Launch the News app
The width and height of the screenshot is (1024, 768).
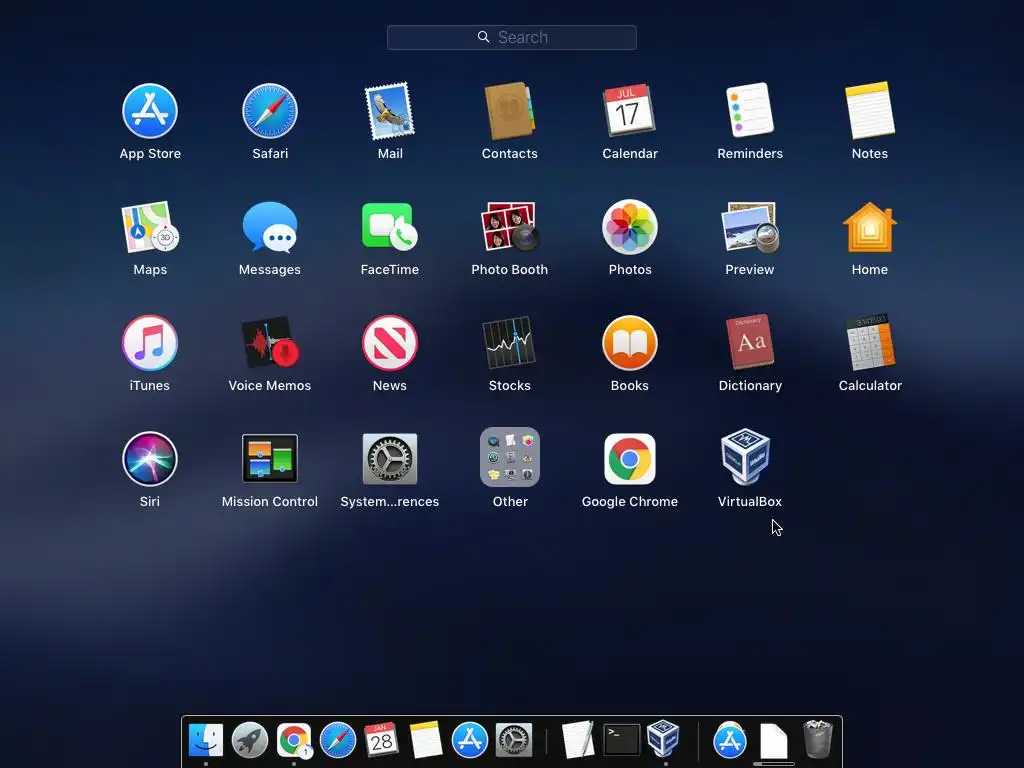tap(390, 343)
